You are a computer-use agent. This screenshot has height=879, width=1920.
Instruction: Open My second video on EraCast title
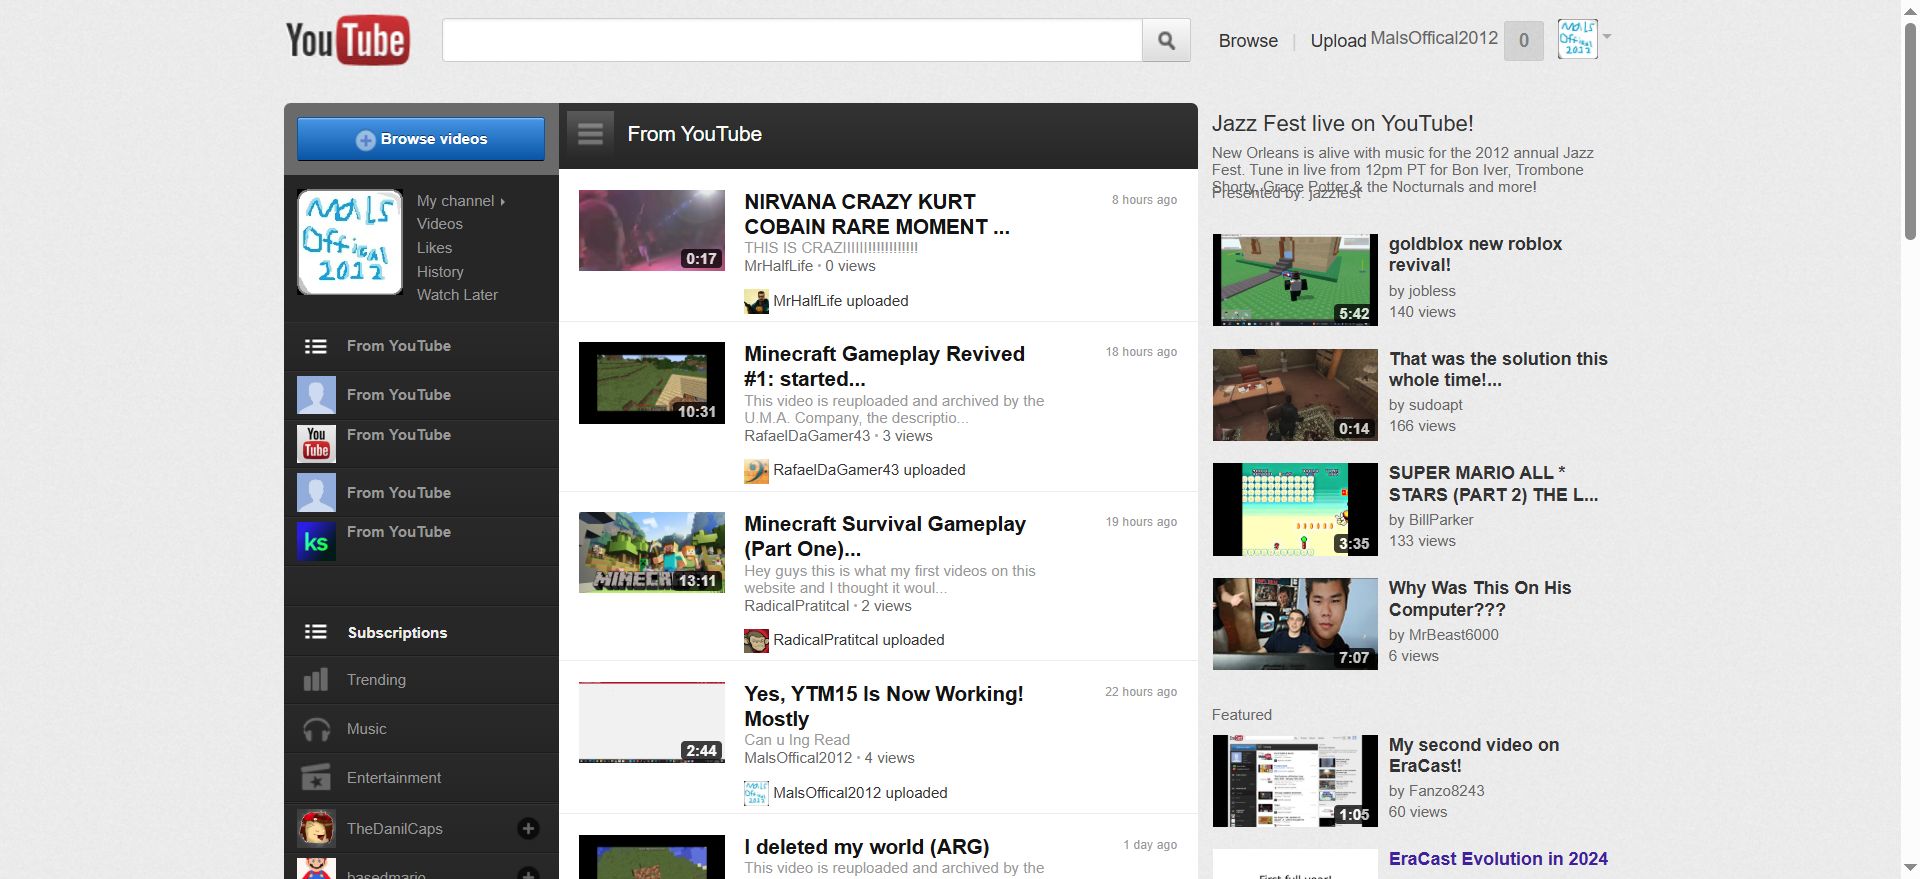1474,755
